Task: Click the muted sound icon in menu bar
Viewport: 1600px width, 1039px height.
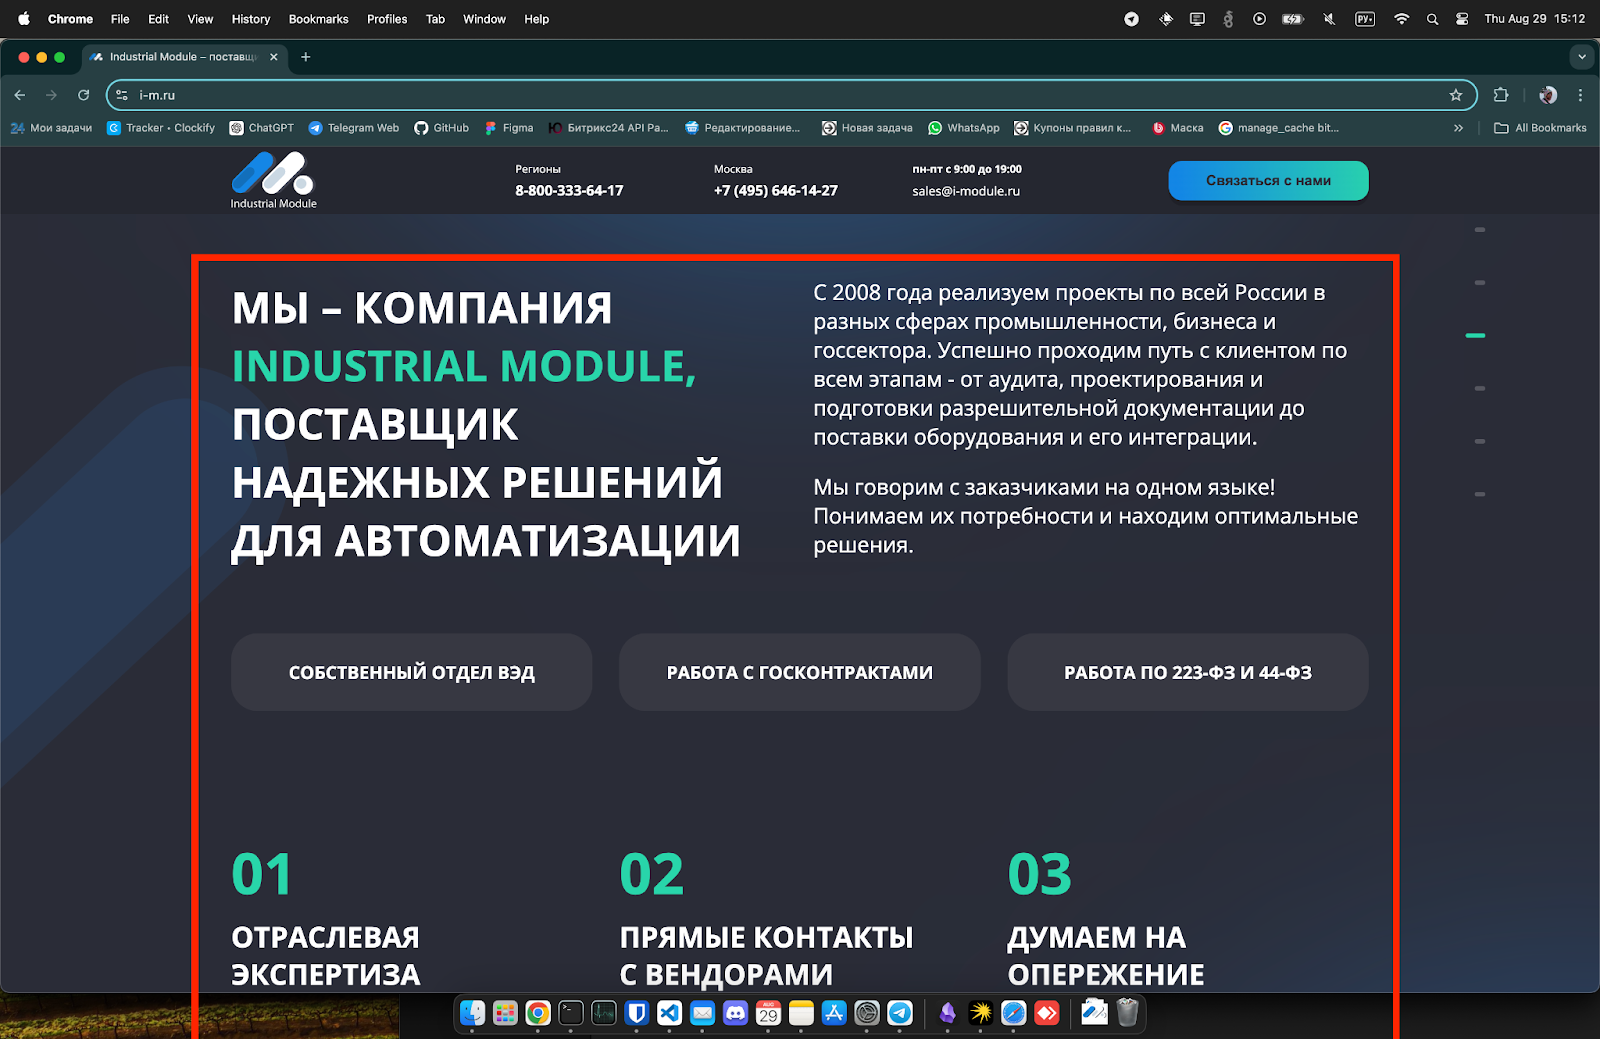Action: point(1329,19)
